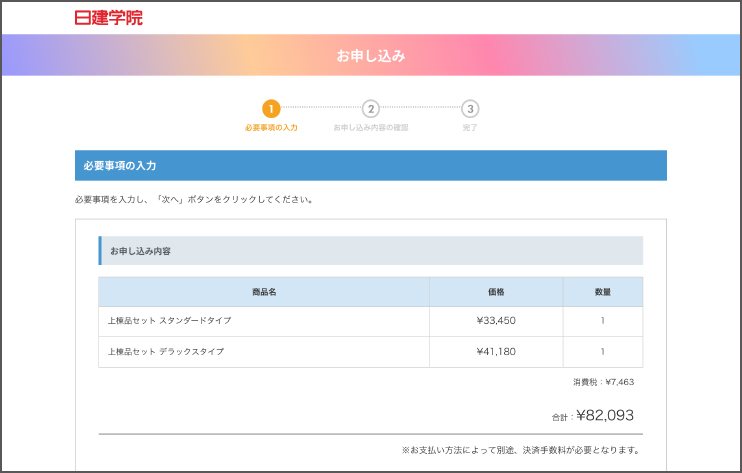Click quantity 1 in デラックスタイプ row
The height and width of the screenshot is (473, 742).
[602, 351]
